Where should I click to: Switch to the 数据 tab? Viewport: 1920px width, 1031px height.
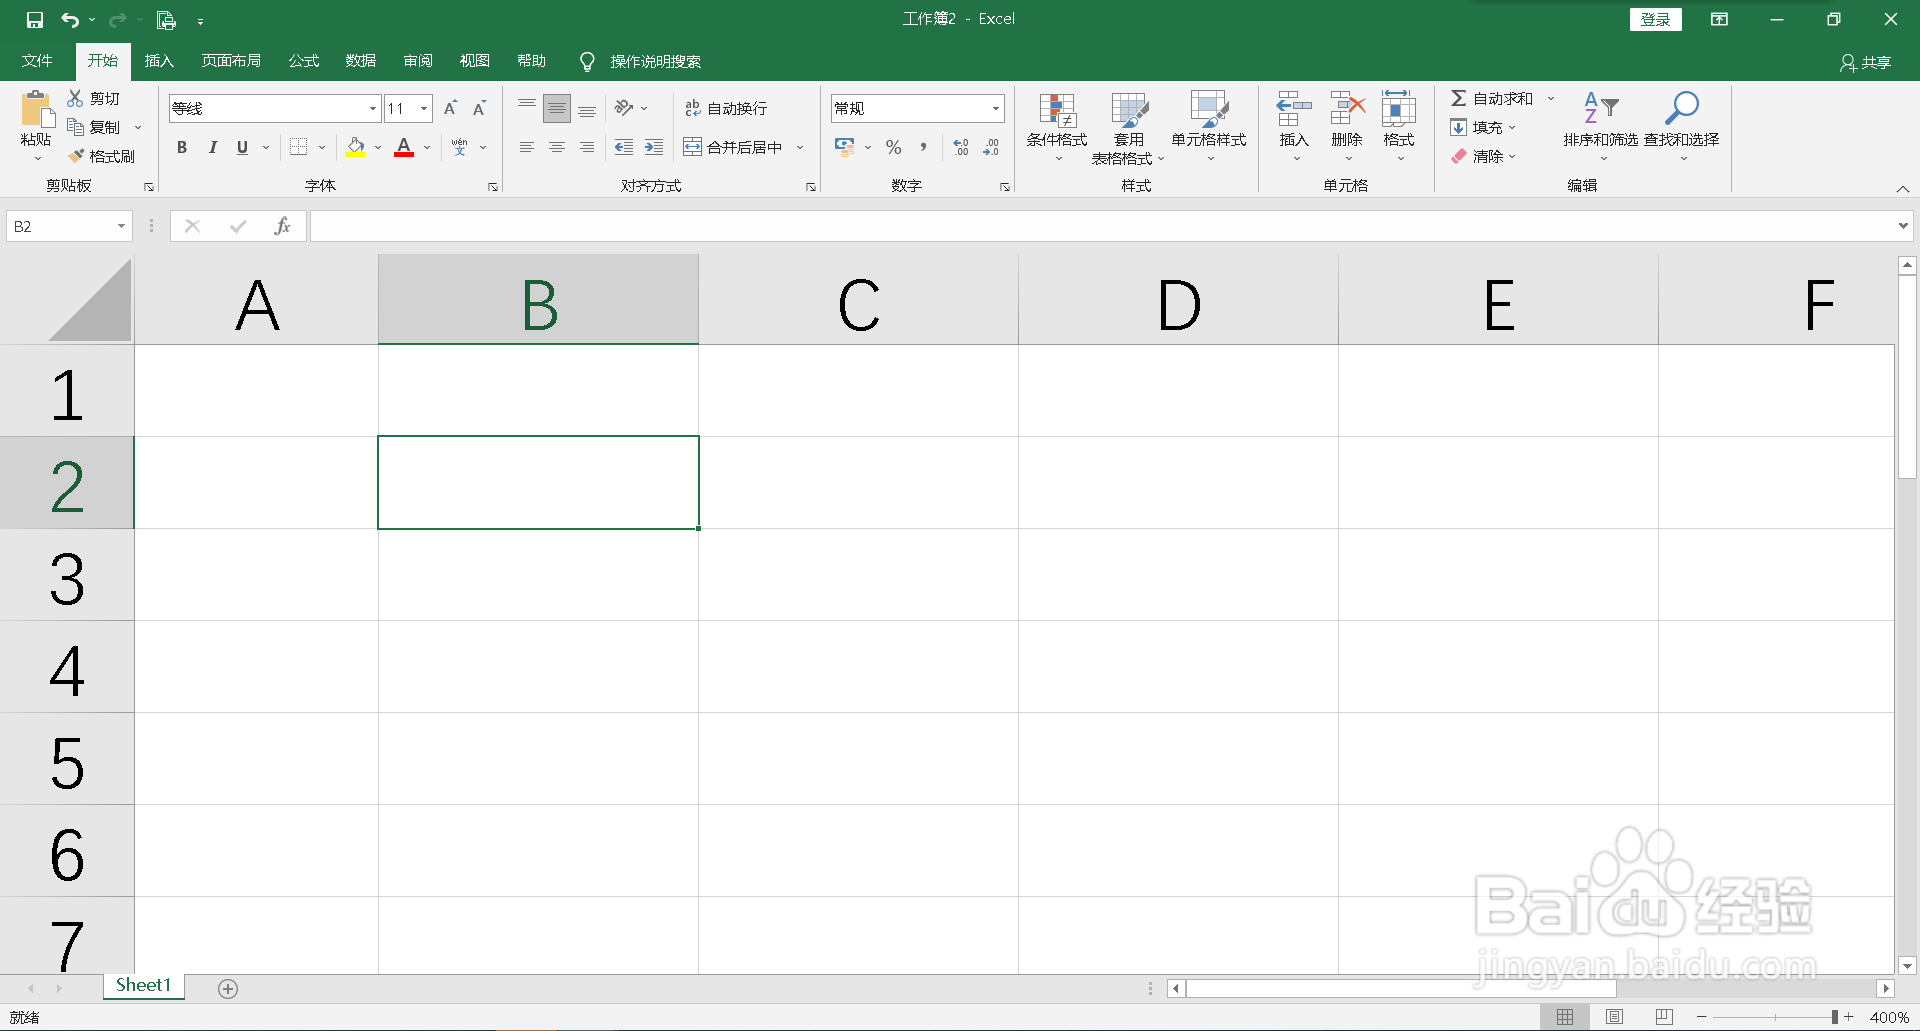point(361,61)
